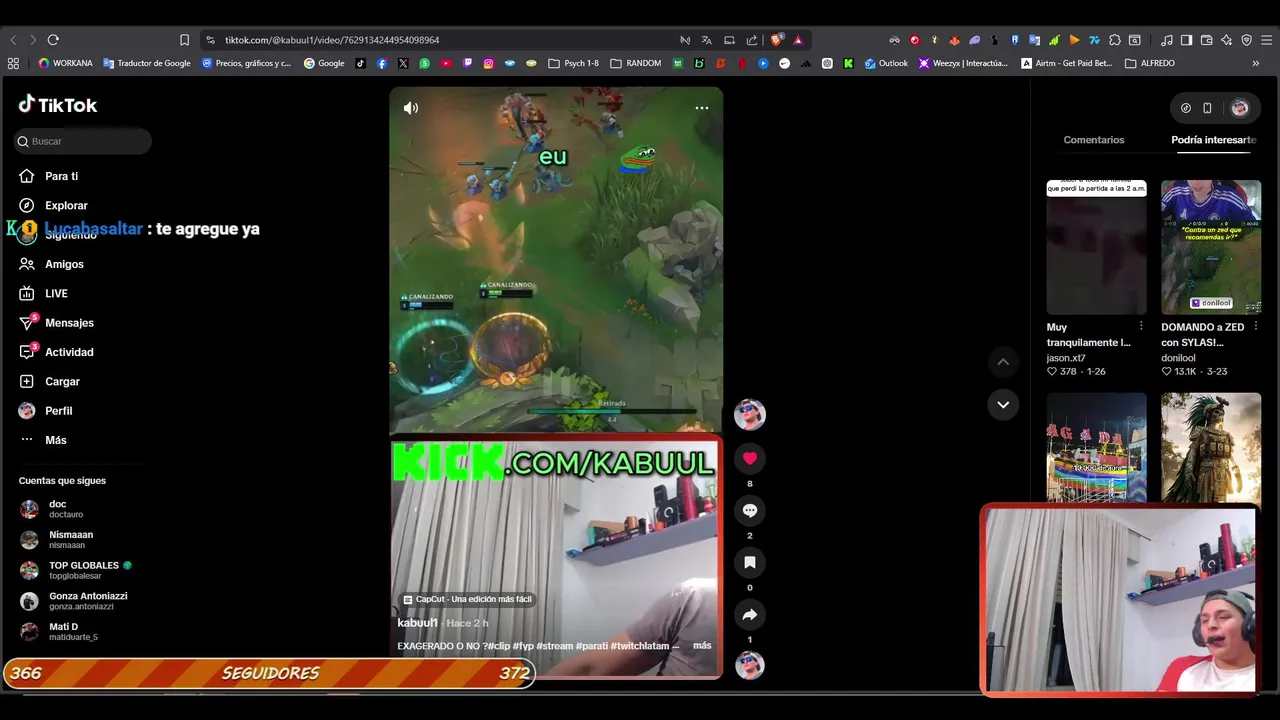Share the video with arrow icon
Viewport: 1280px width, 720px height.
(750, 614)
